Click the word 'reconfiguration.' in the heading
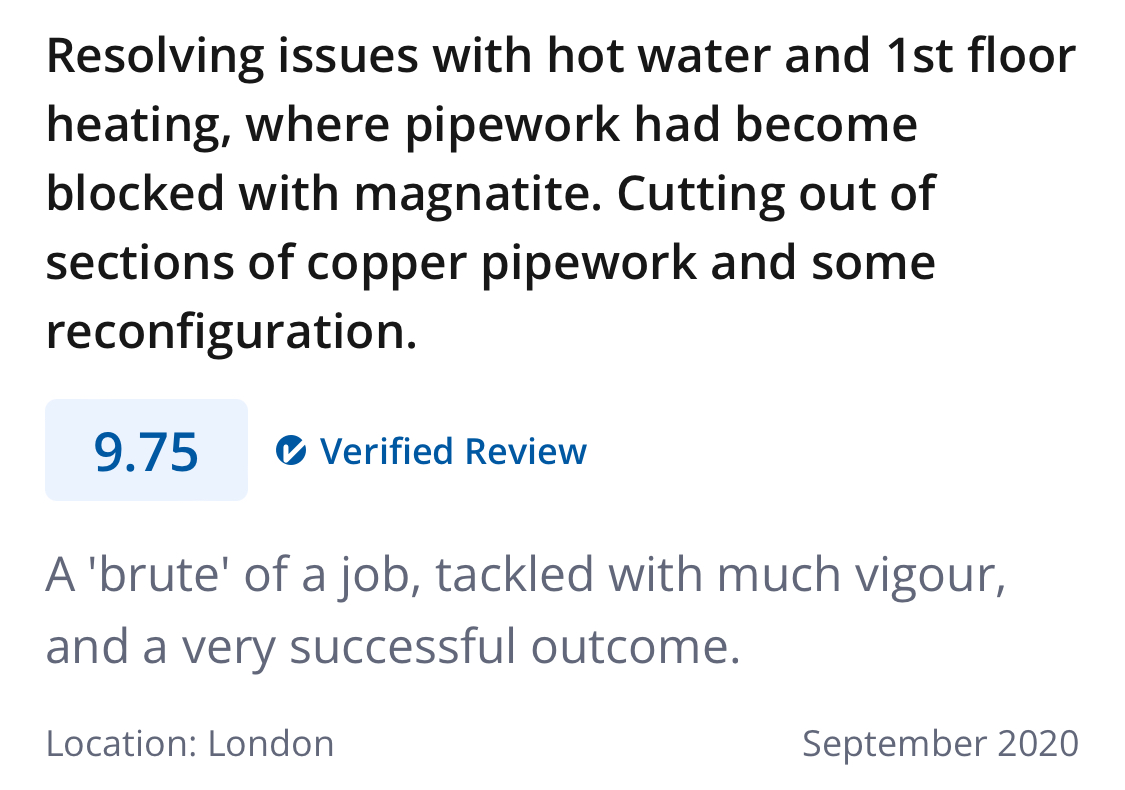This screenshot has height=790, width=1125. click(231, 333)
